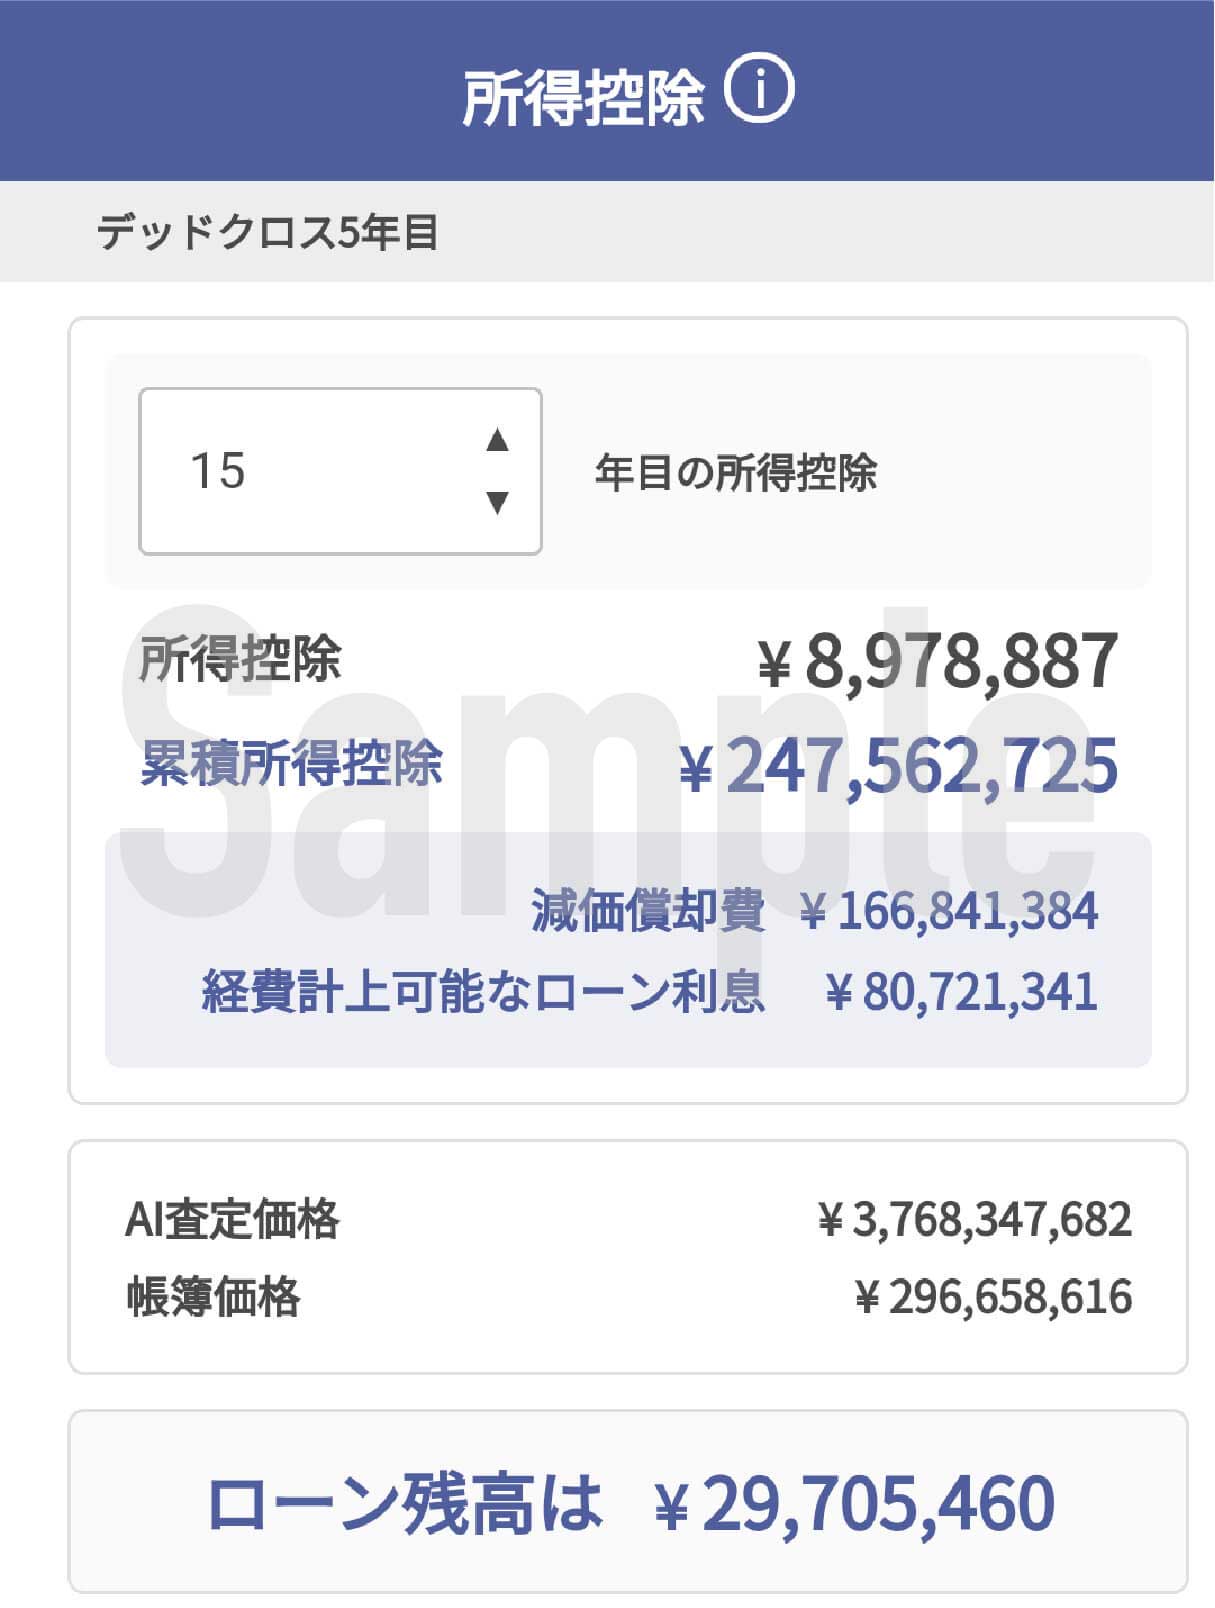Click the ¥166,841,384 depreciation value
The width and height of the screenshot is (1215, 1608).
pyautogui.click(x=949, y=911)
